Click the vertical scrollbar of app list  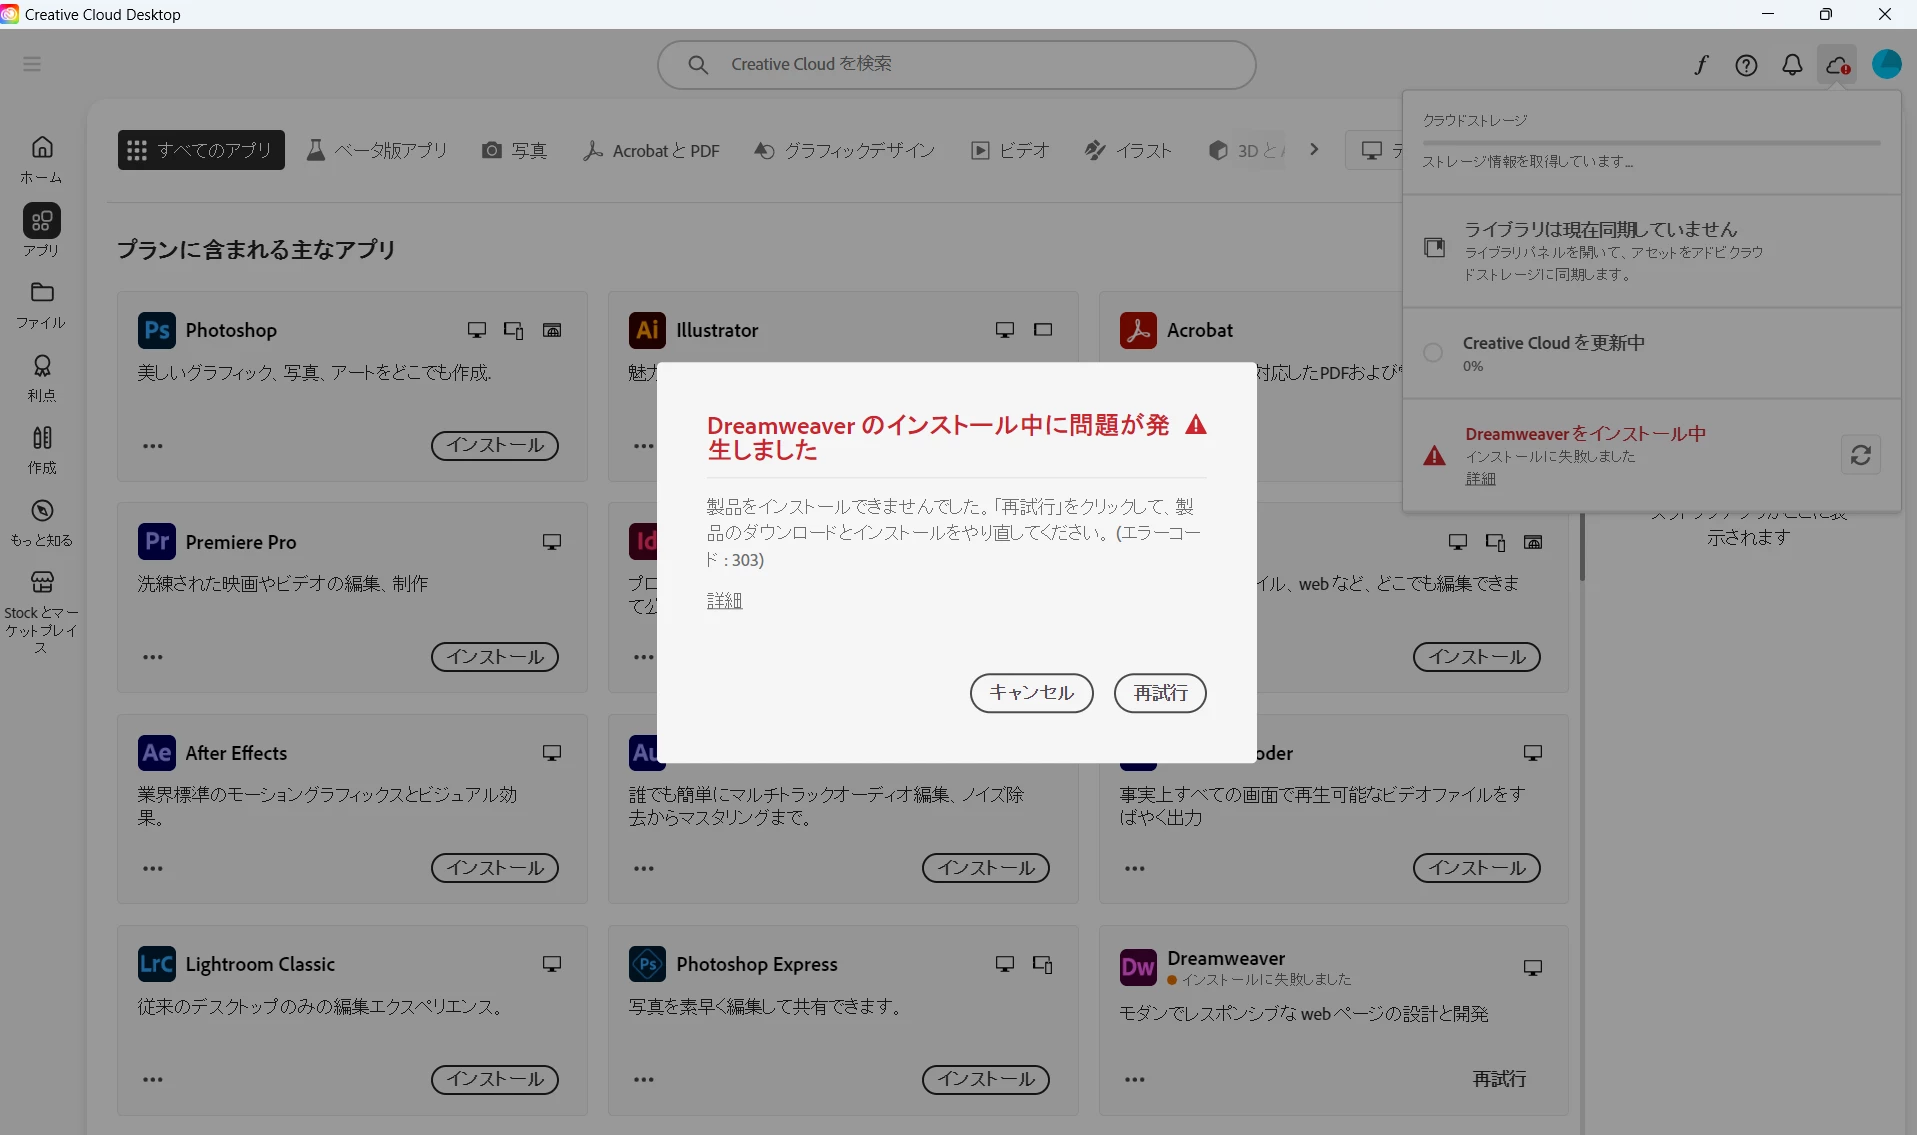click(x=1582, y=547)
